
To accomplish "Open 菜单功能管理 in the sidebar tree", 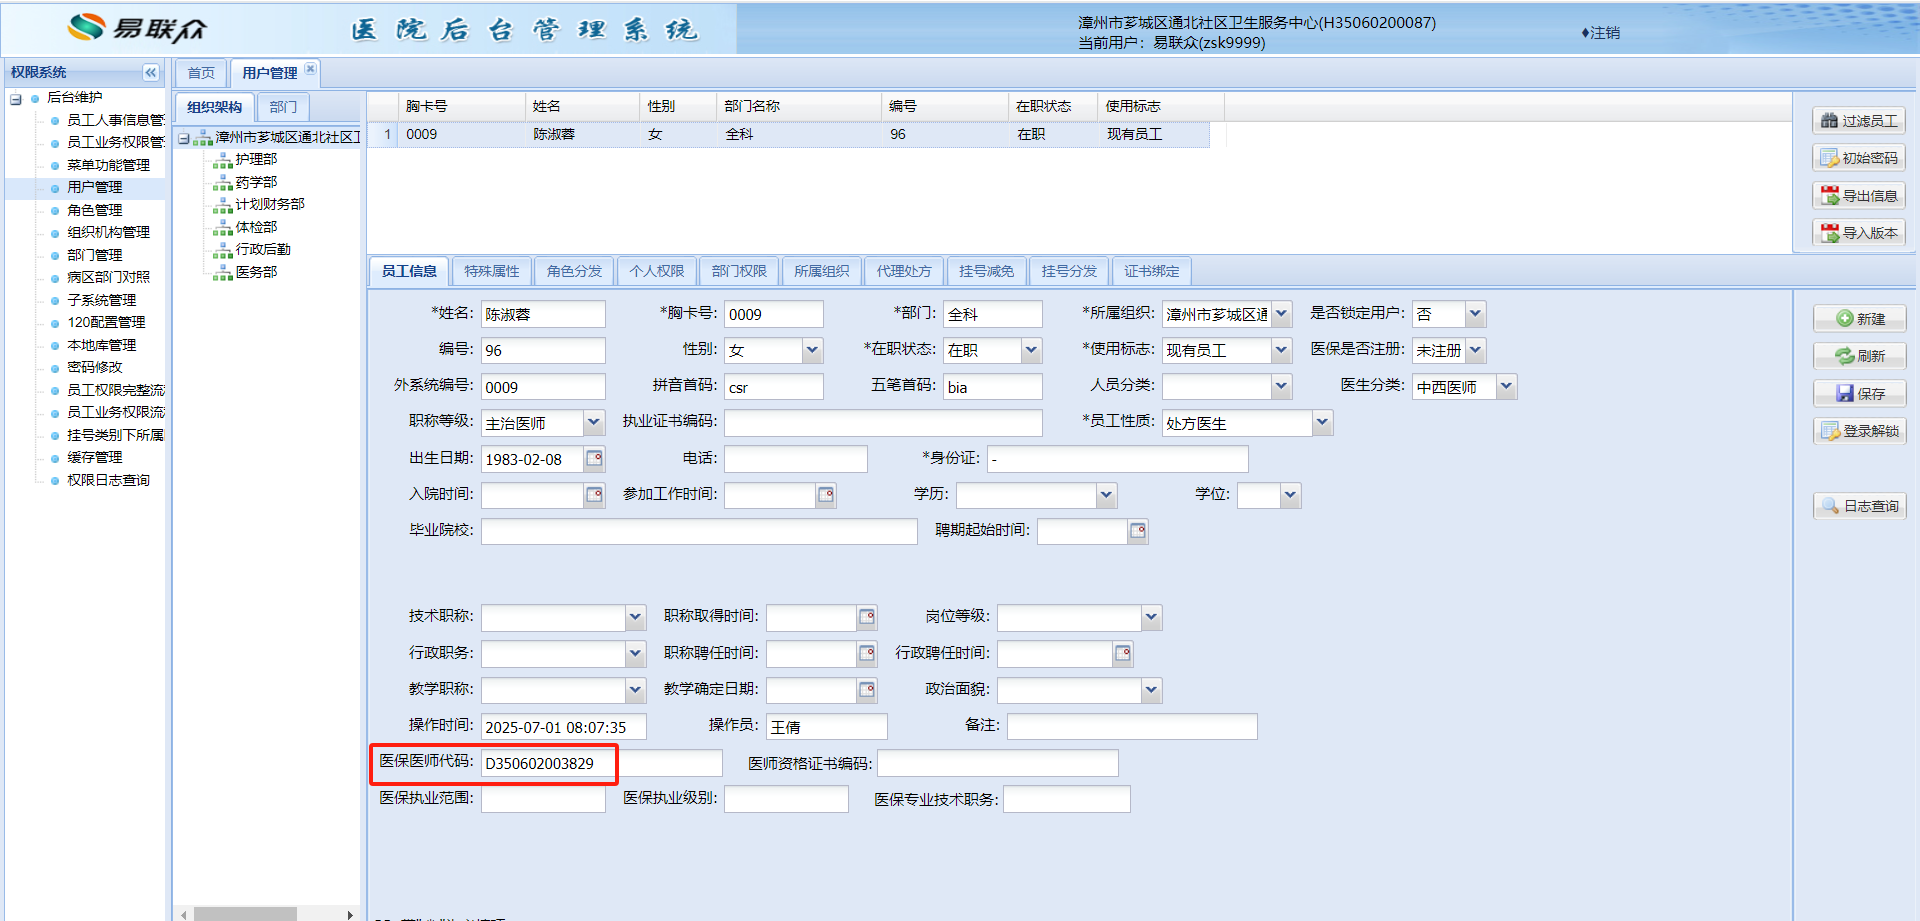I will tap(109, 165).
